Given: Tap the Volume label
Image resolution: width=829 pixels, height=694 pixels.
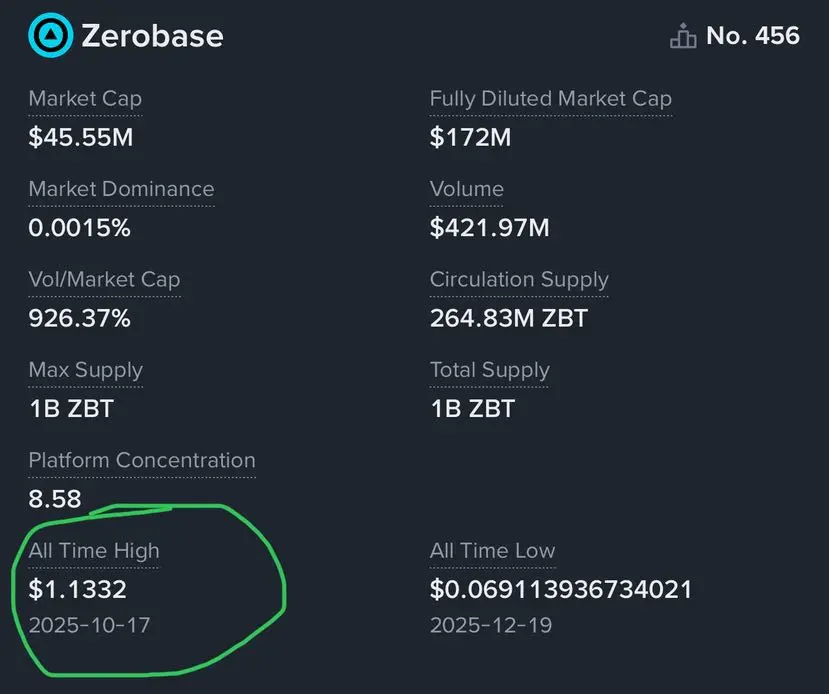Looking at the screenshot, I should tap(466, 189).
